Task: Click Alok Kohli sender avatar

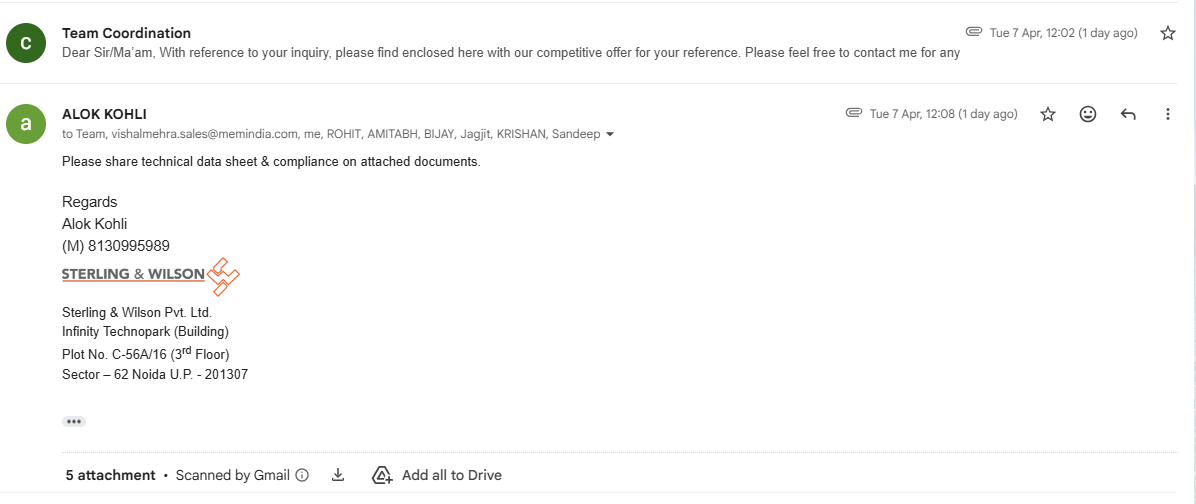Action: click(26, 123)
